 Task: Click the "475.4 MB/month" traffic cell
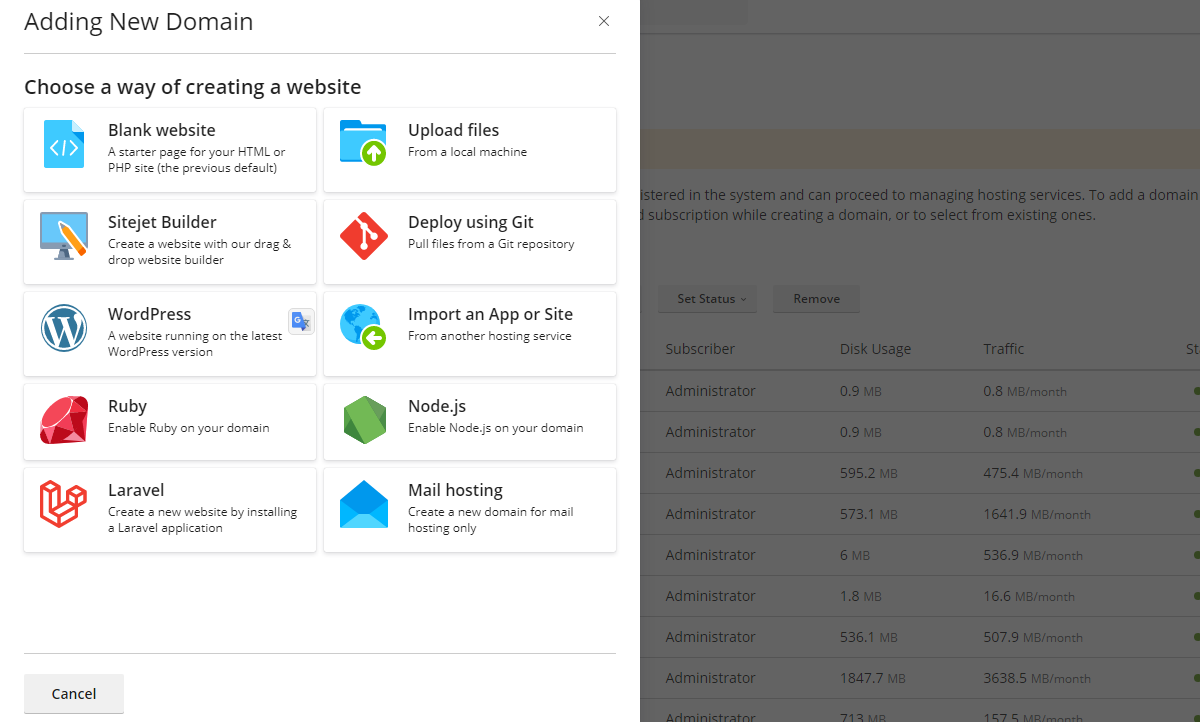point(1033,473)
